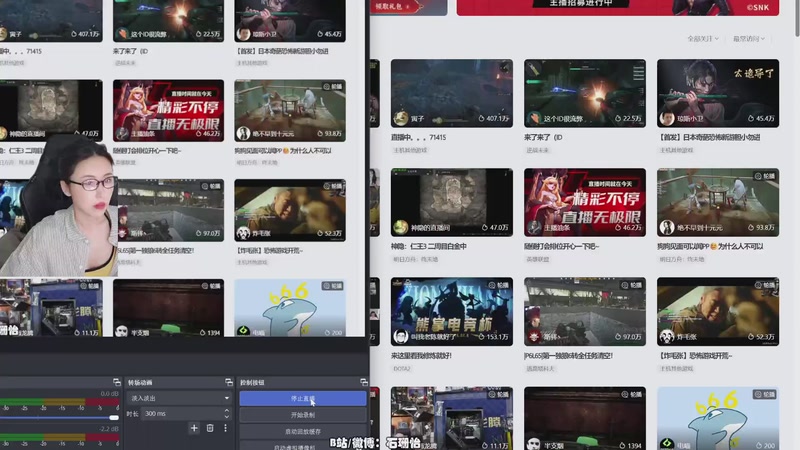Open 主播招募进行中 red banner
This screenshot has height=450, width=800.
(617, 7)
